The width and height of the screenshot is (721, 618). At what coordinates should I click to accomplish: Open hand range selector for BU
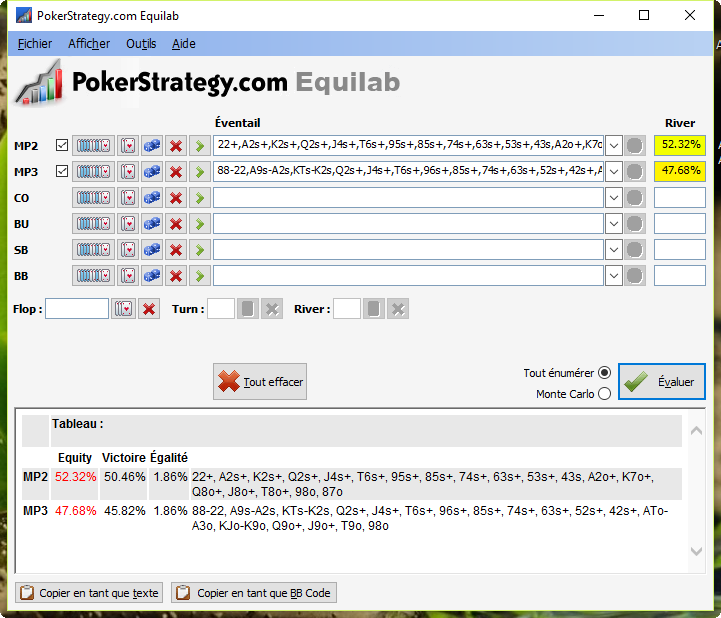(x=93, y=224)
